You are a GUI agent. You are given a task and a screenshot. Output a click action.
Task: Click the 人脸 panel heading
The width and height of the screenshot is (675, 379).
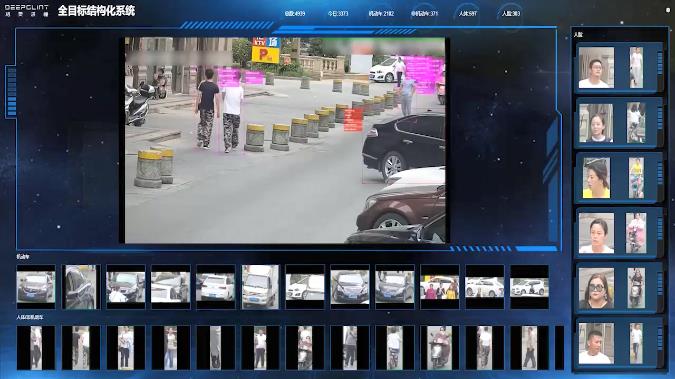click(x=578, y=34)
